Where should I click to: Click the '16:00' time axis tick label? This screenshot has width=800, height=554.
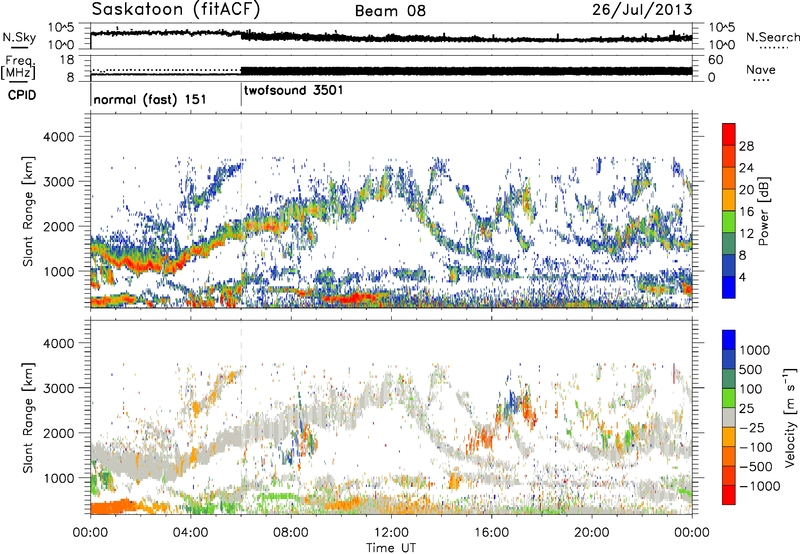coord(491,533)
